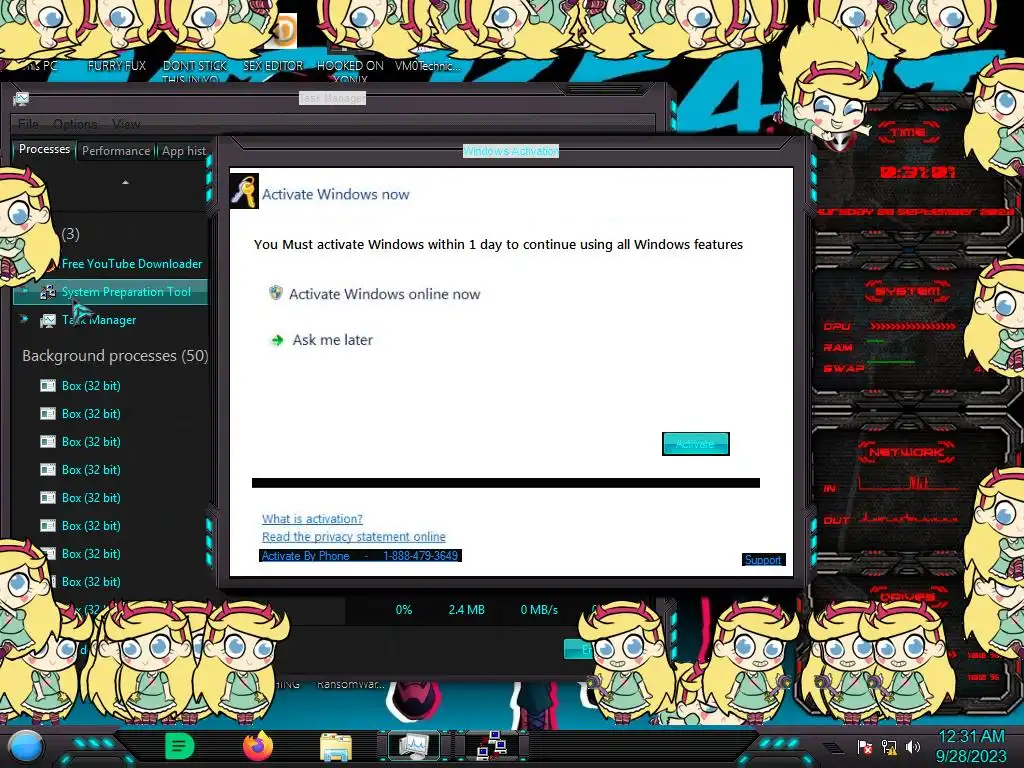Open the What is activation? link
Viewport: 1024px width, 768px height.
[312, 519]
